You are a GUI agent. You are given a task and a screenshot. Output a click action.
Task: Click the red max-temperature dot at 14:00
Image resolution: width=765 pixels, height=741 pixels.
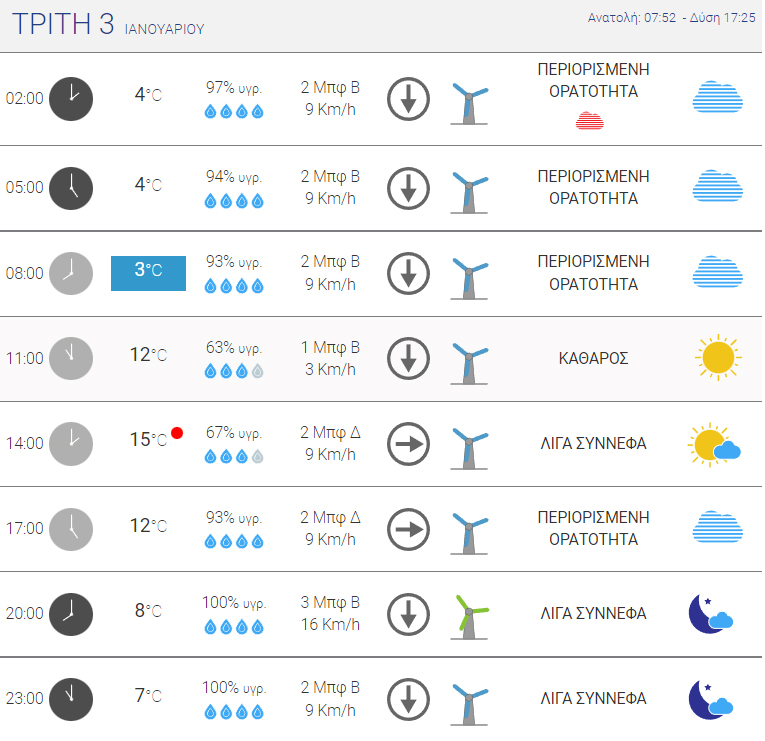(x=177, y=433)
